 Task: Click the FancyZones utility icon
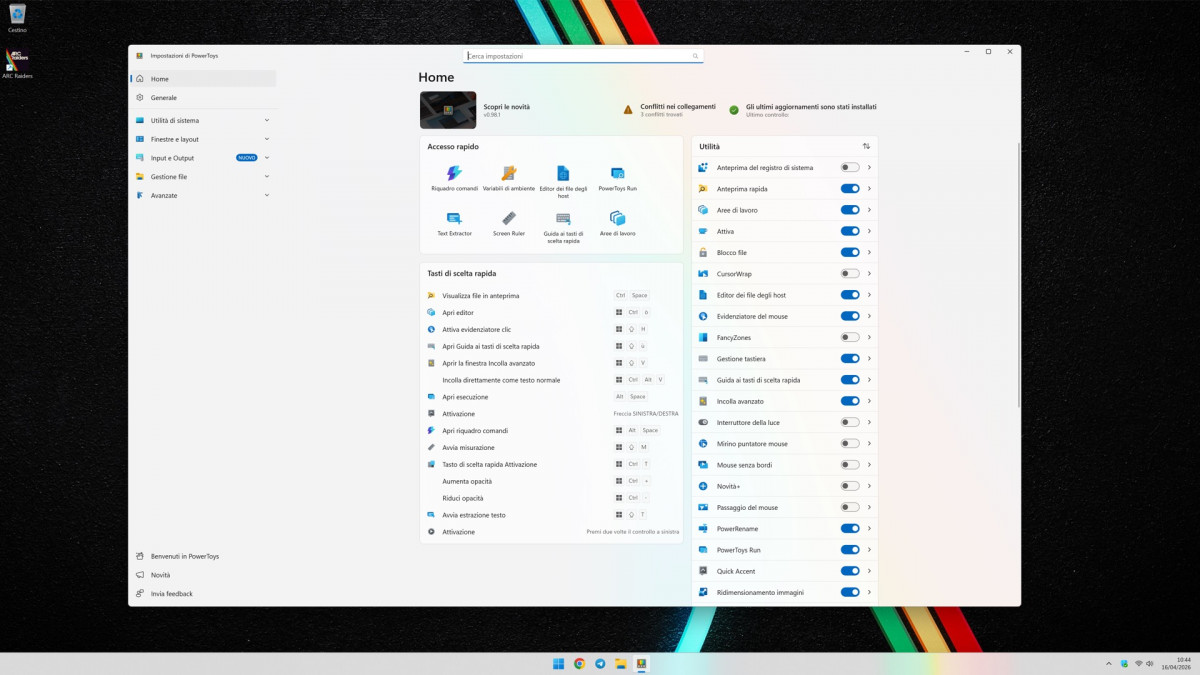coord(704,337)
